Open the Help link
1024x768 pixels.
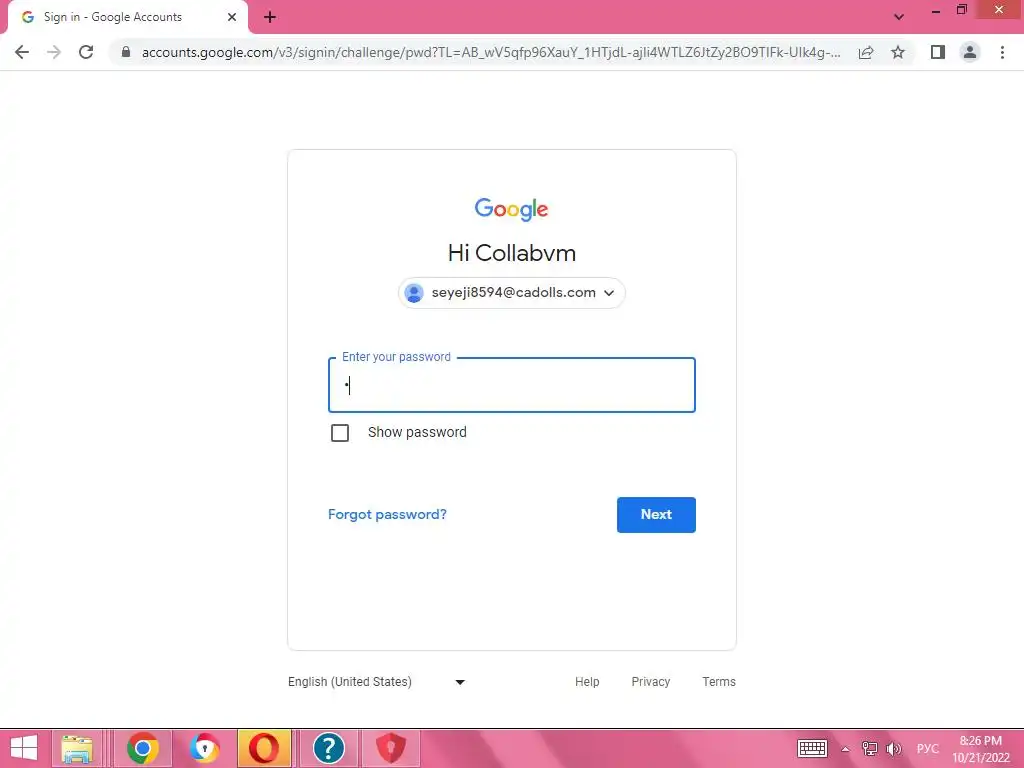587,682
